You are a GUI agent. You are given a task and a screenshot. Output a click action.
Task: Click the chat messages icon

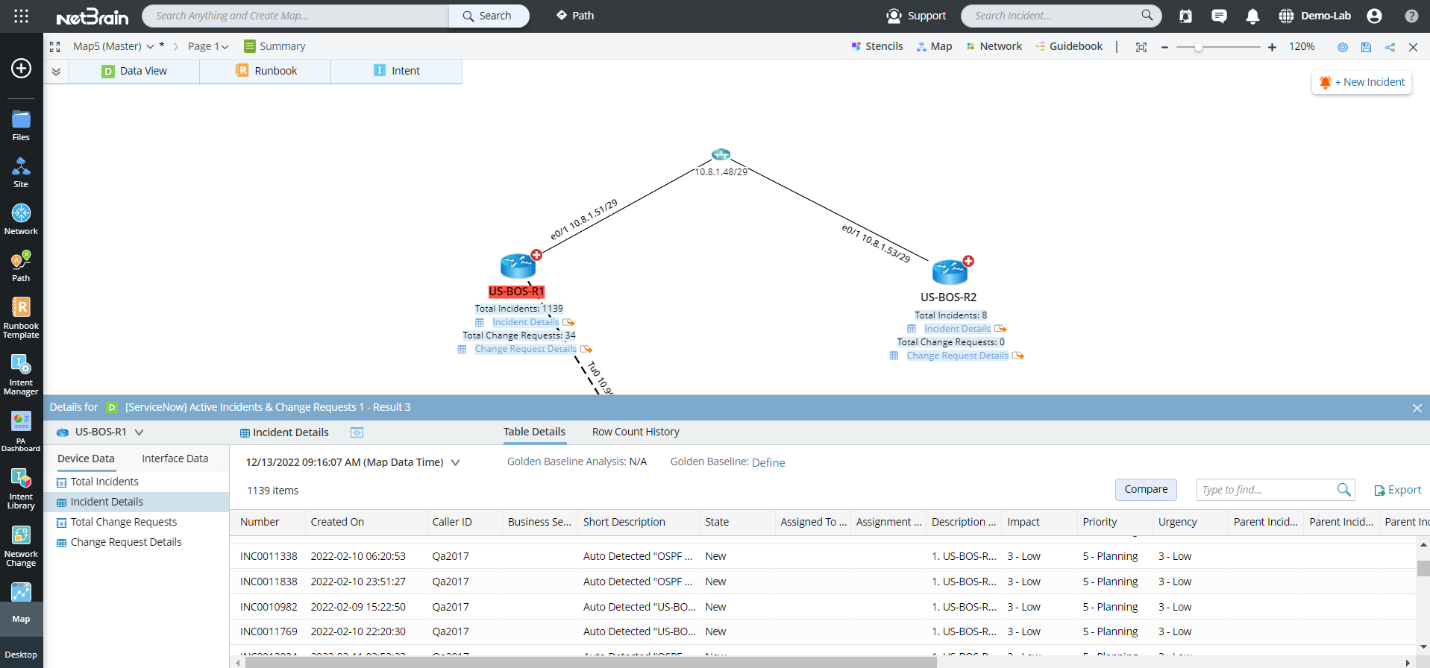coord(1219,16)
